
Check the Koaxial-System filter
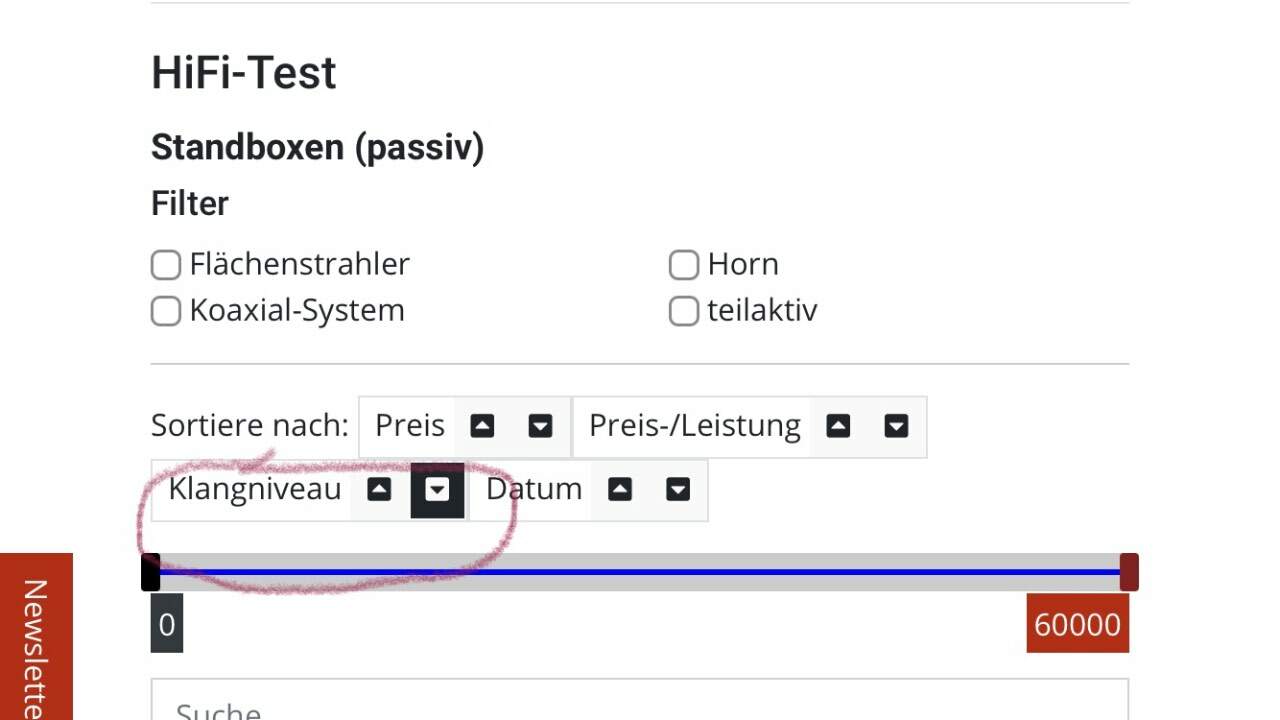tap(166, 311)
